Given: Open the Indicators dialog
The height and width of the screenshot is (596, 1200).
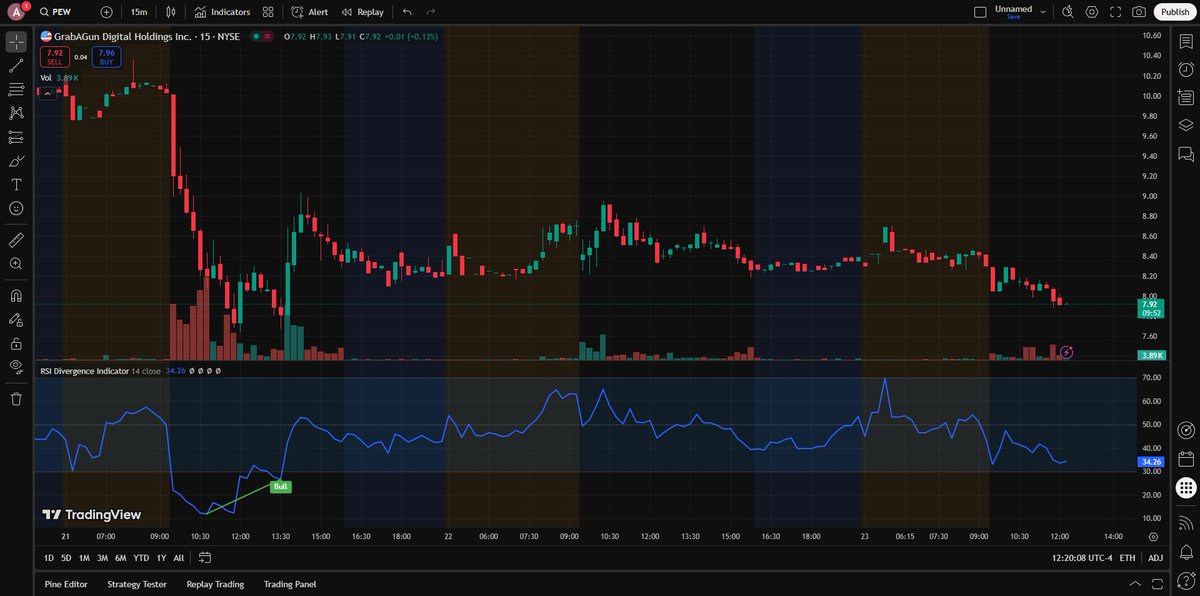Looking at the screenshot, I should click(222, 12).
